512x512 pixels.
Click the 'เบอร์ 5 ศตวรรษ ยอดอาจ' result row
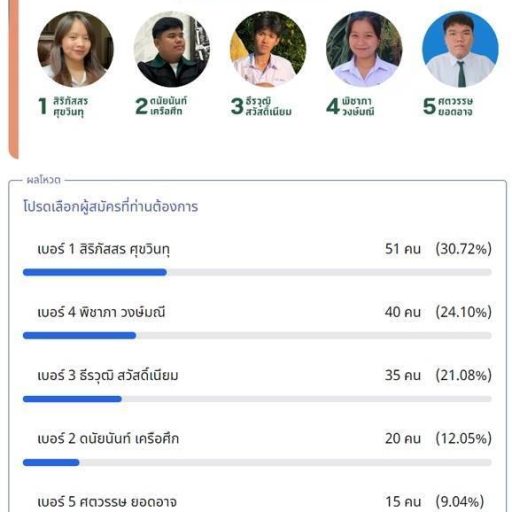(x=257, y=502)
